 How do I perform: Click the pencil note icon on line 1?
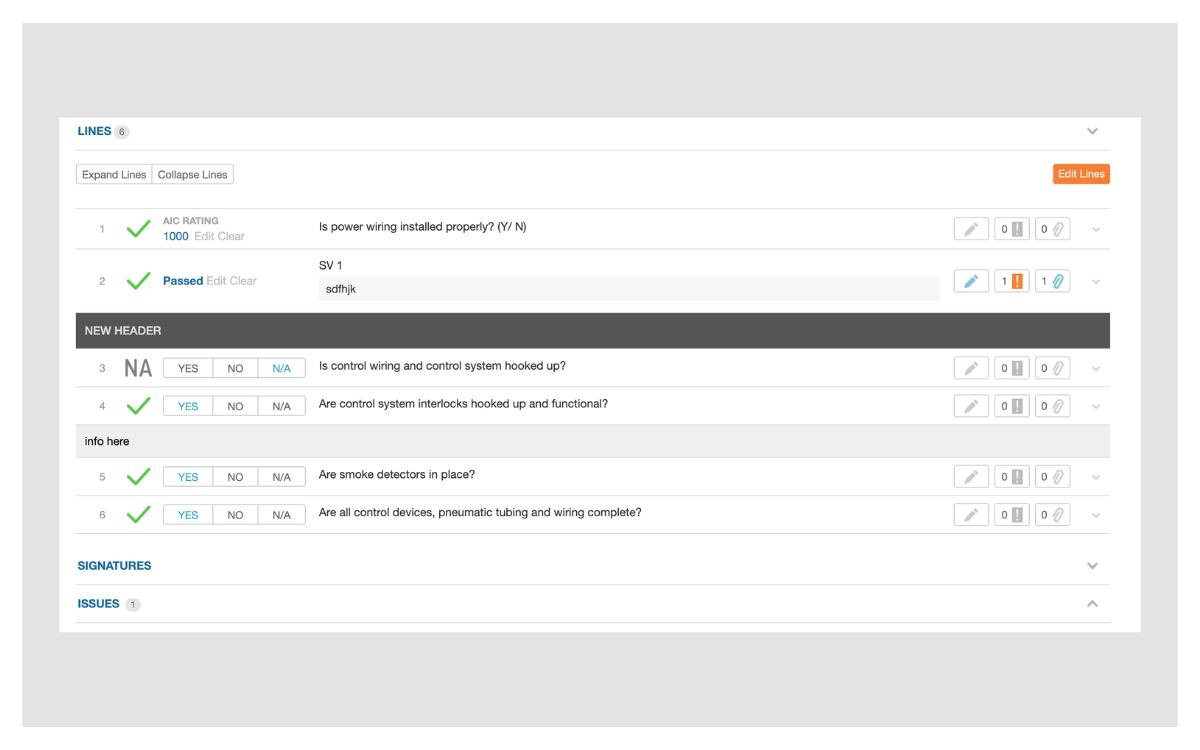point(971,229)
